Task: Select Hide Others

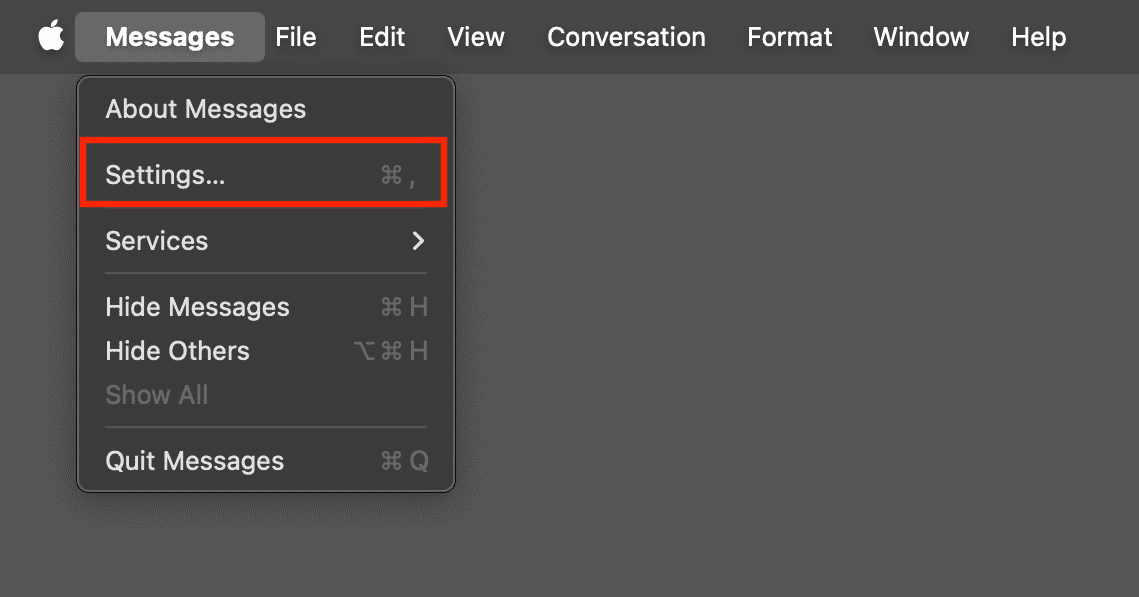Action: pos(177,351)
